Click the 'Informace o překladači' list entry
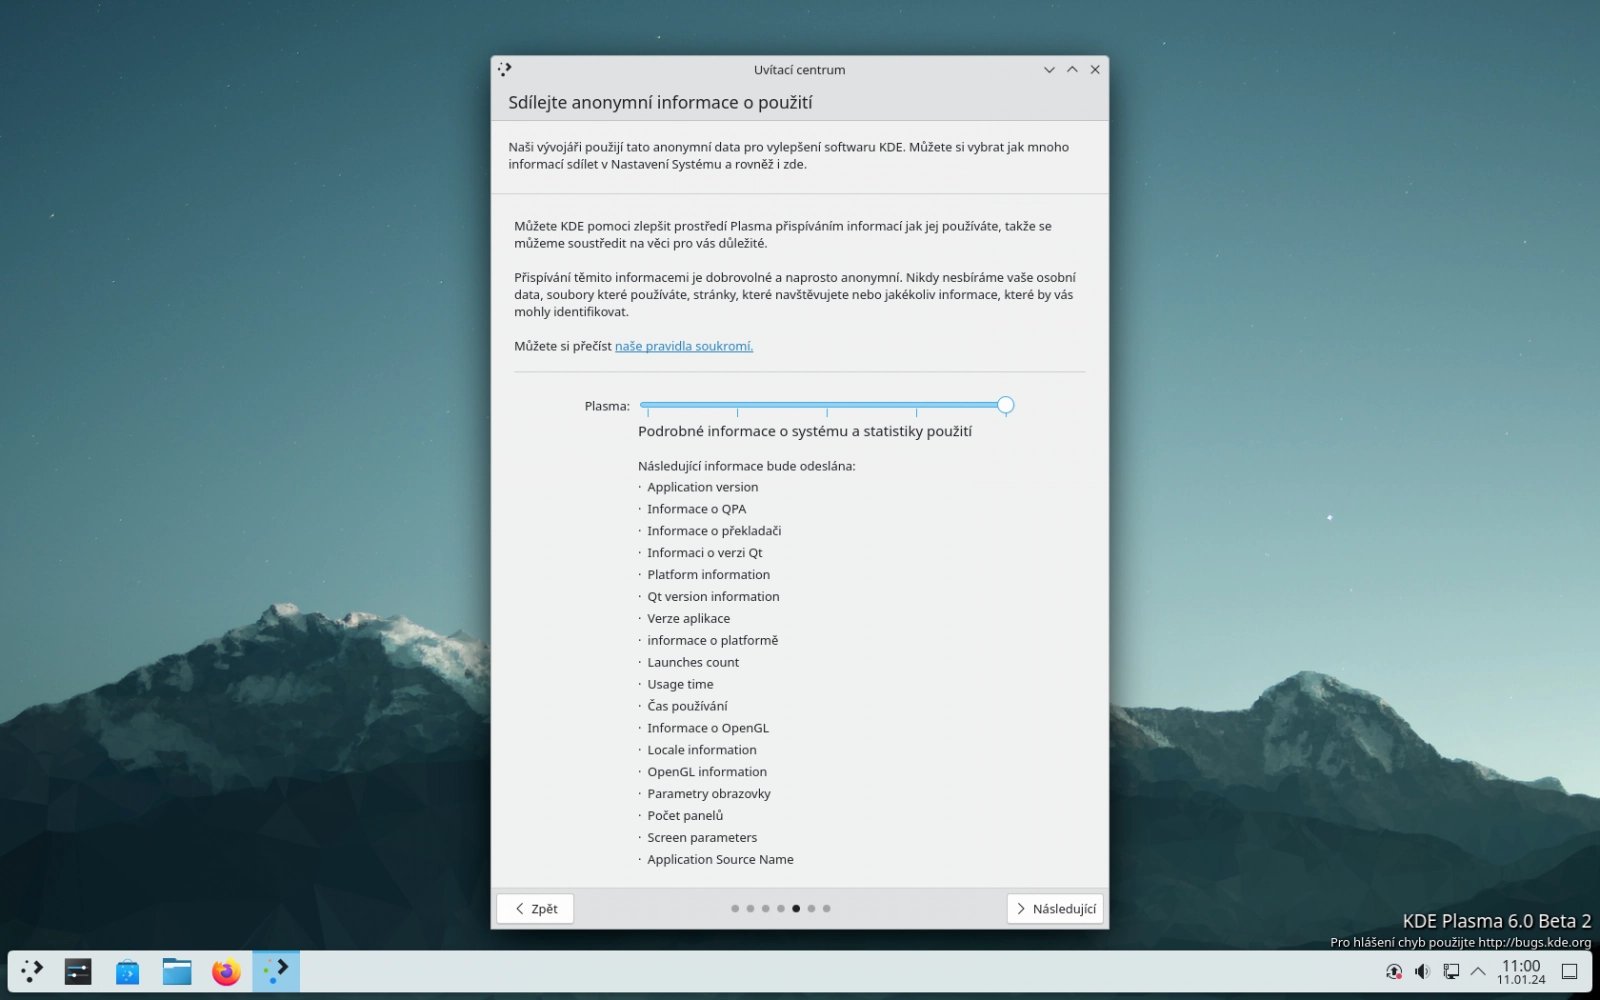Image resolution: width=1600 pixels, height=1000 pixels. point(714,531)
